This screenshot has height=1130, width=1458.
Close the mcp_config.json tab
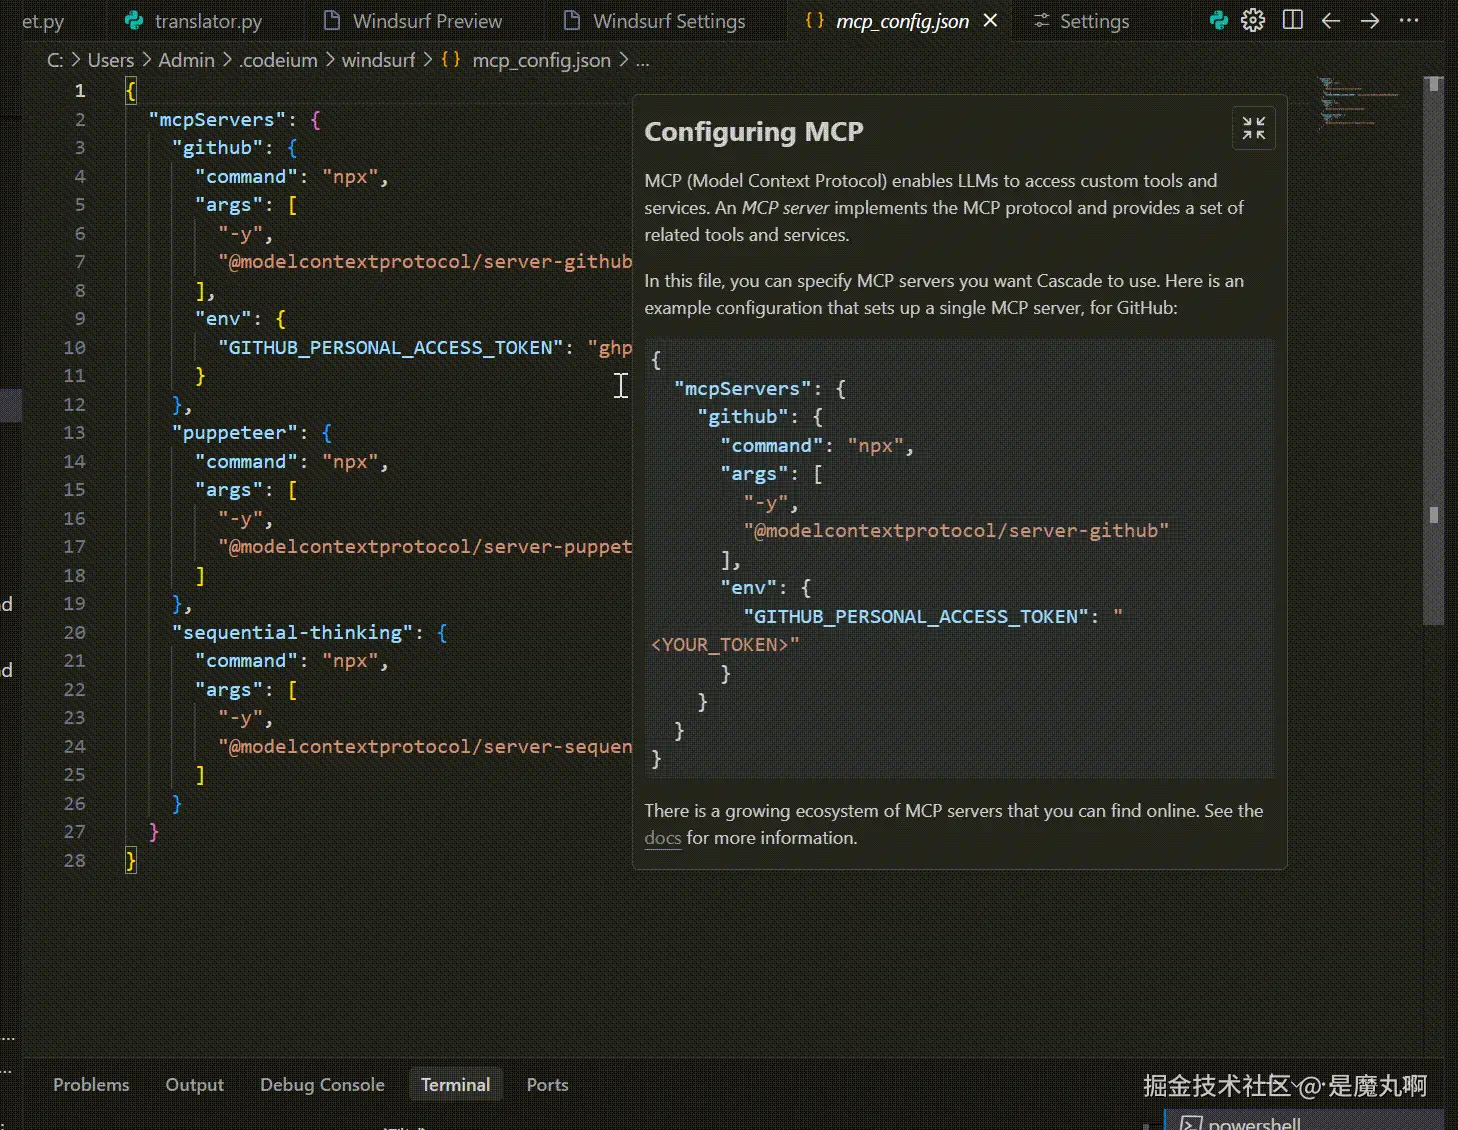click(990, 20)
